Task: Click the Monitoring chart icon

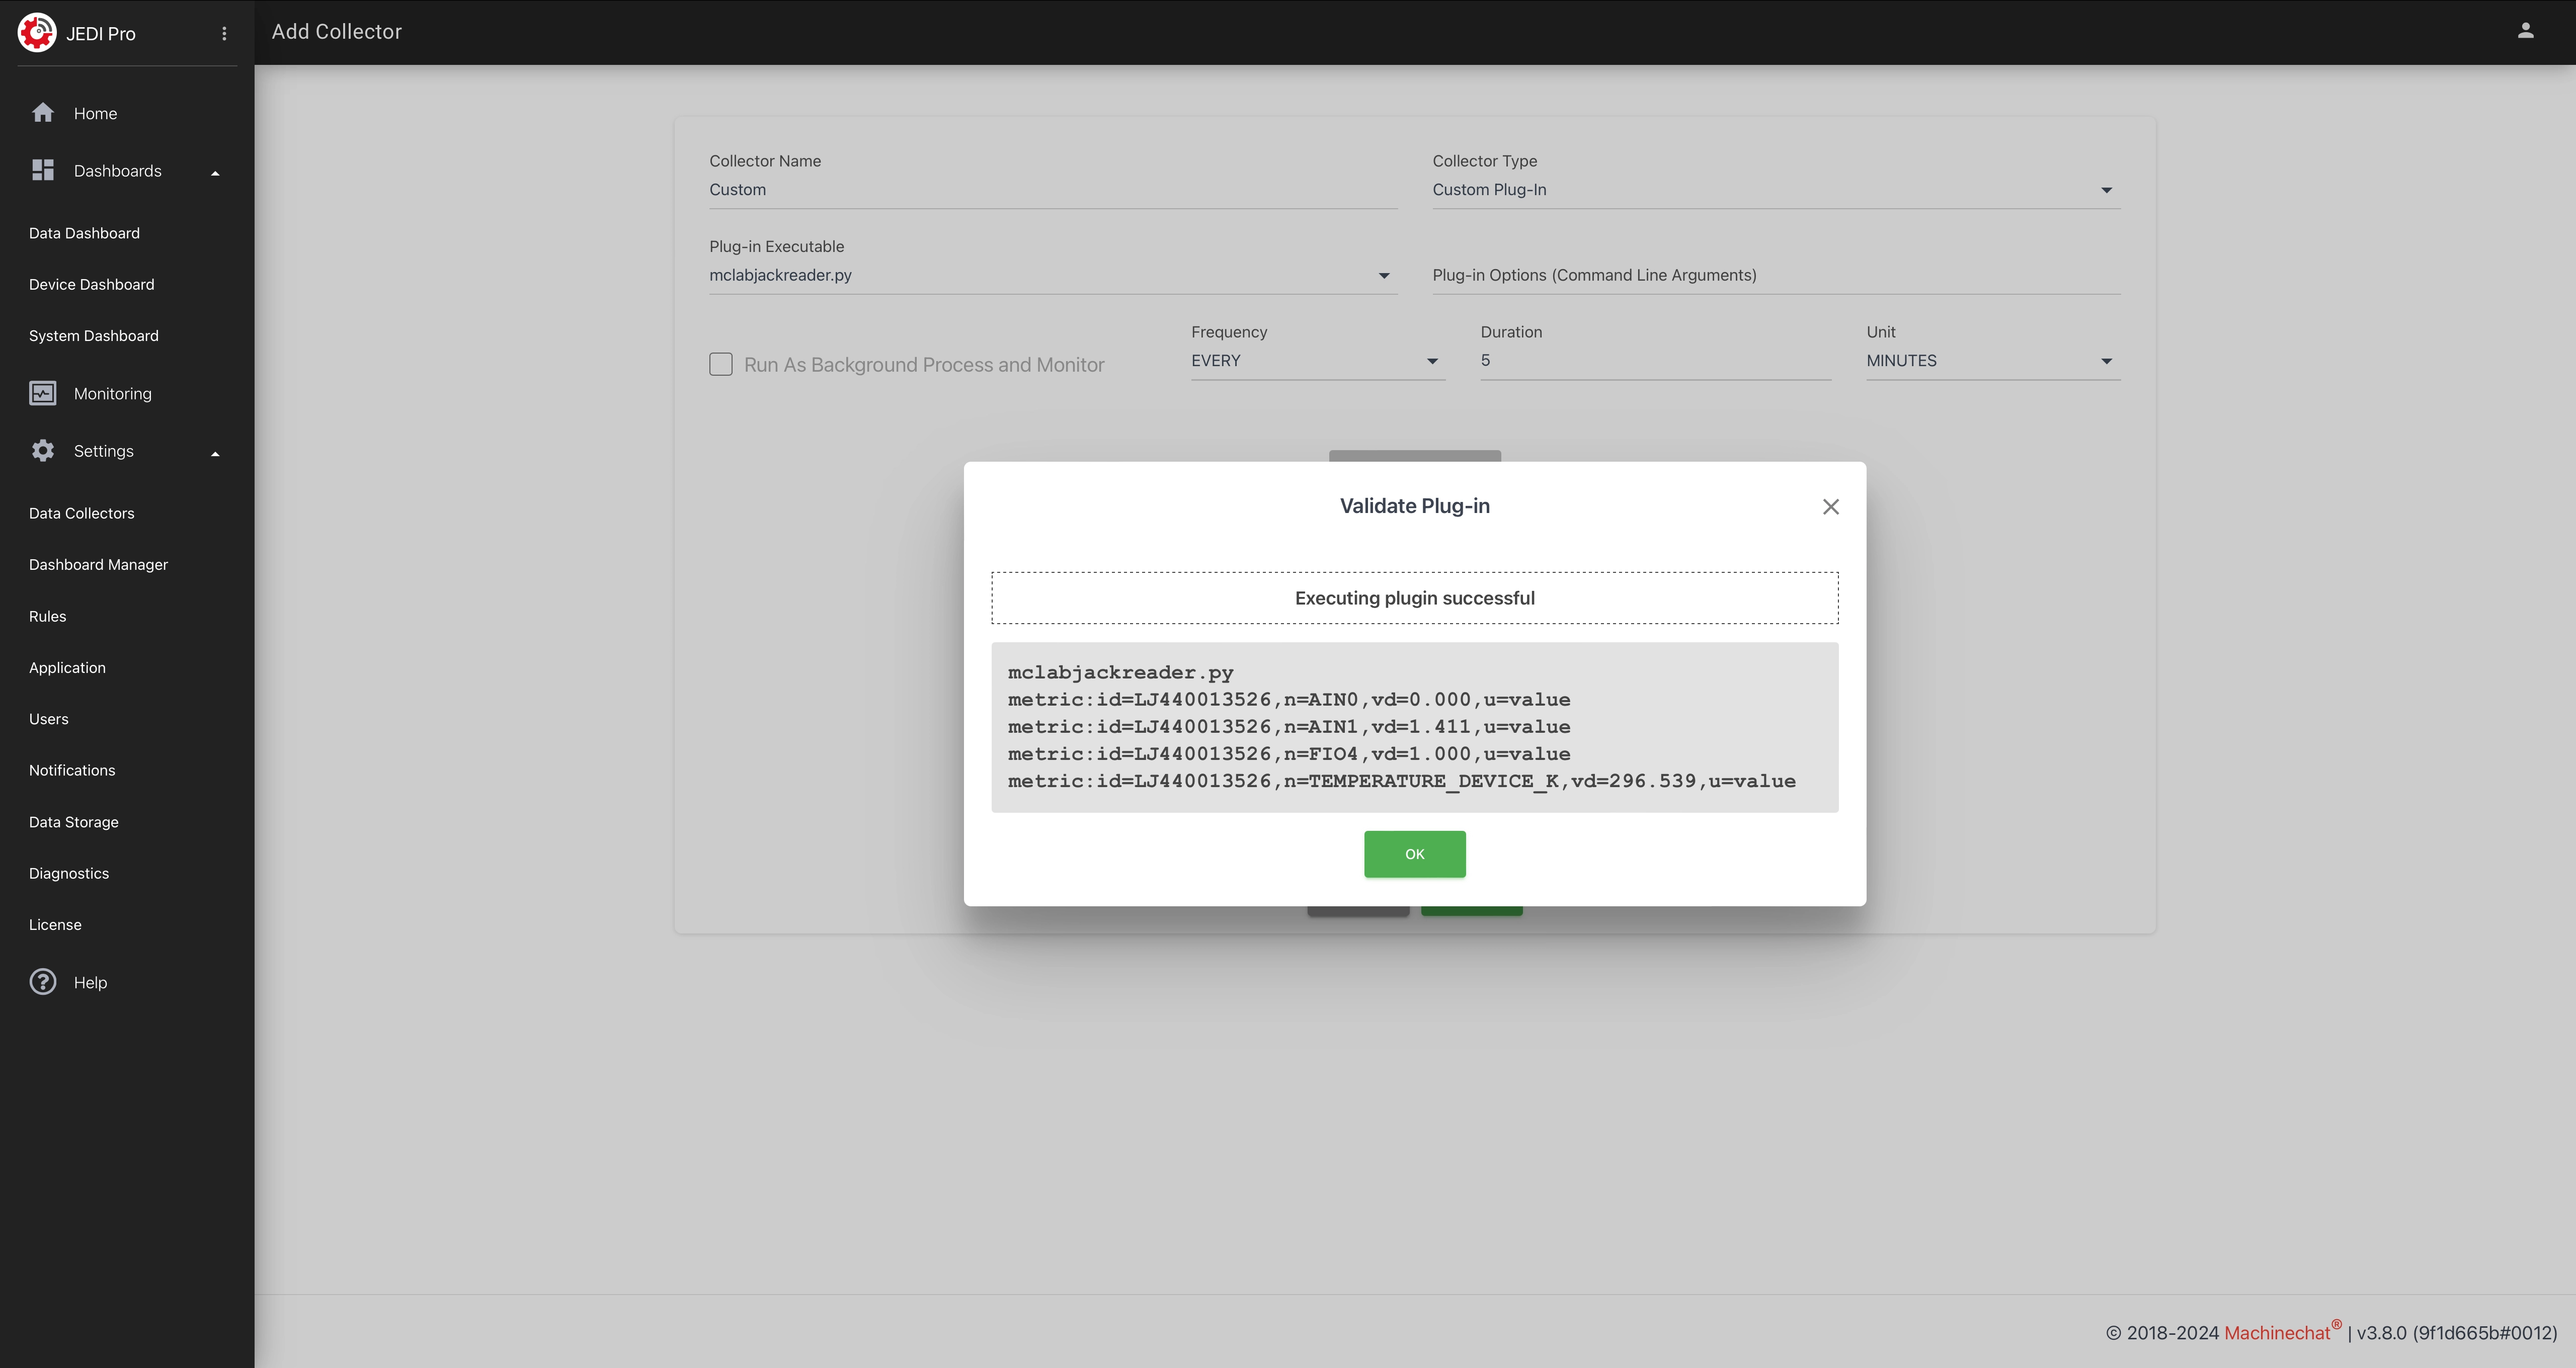Action: (42, 393)
